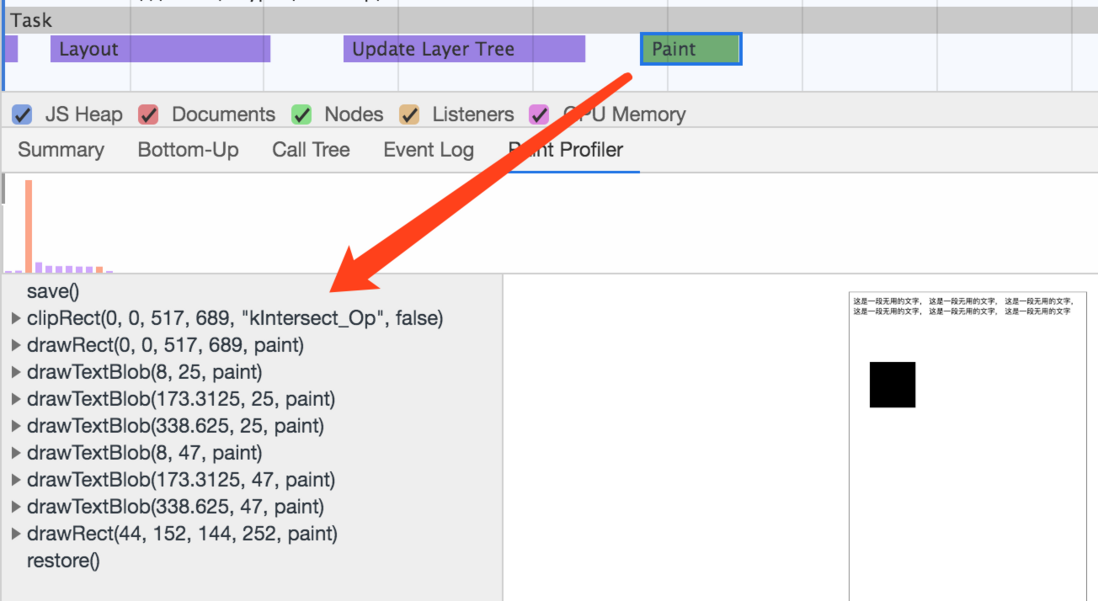Expand drawTextBlob(173.3125, 25, paint)
This screenshot has width=1098, height=601.
tap(16, 399)
